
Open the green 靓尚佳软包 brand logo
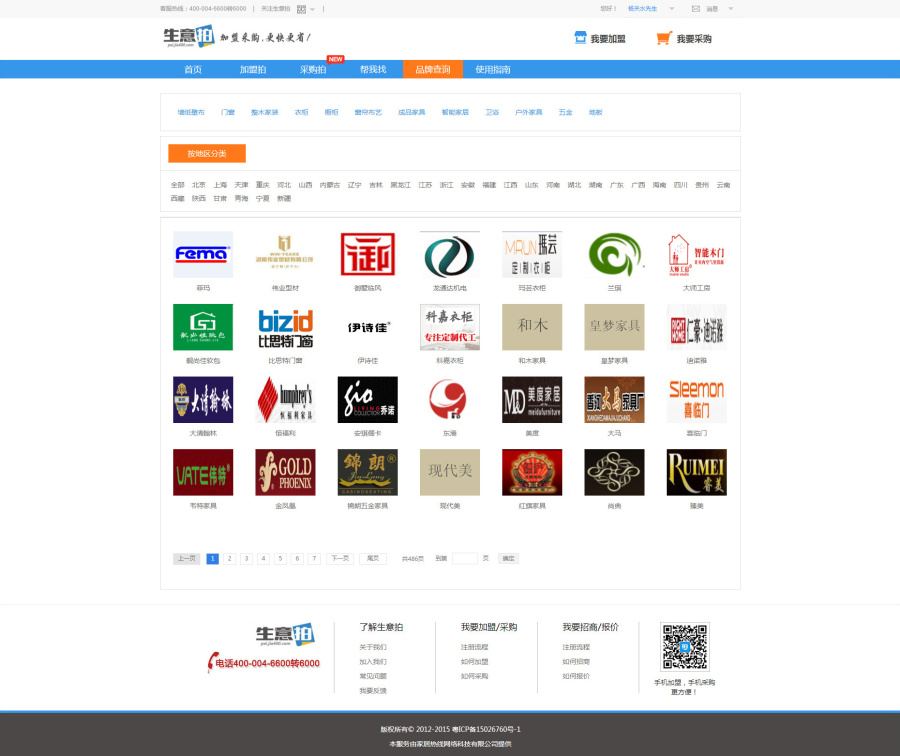point(203,327)
